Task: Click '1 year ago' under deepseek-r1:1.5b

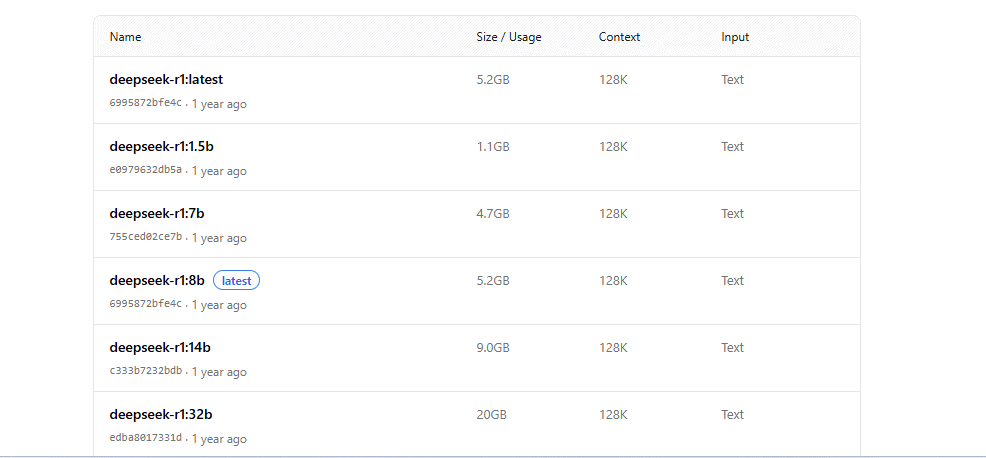Action: [x=219, y=171]
